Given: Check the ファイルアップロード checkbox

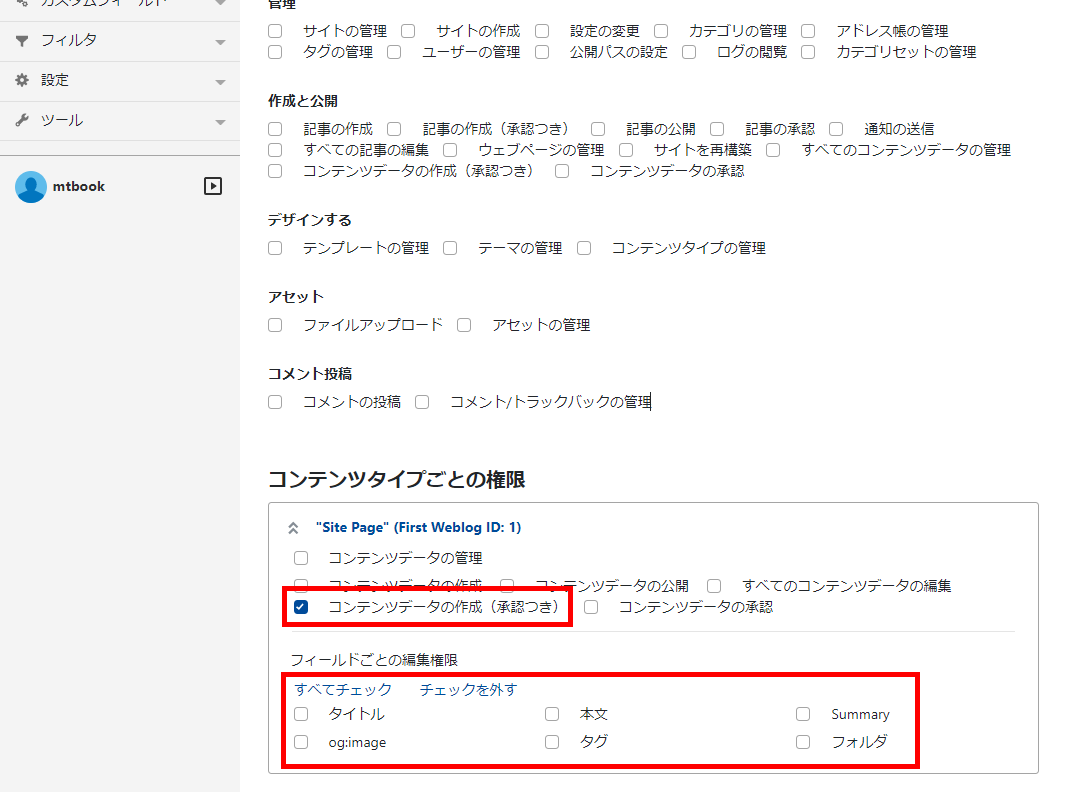Looking at the screenshot, I should coord(275,325).
